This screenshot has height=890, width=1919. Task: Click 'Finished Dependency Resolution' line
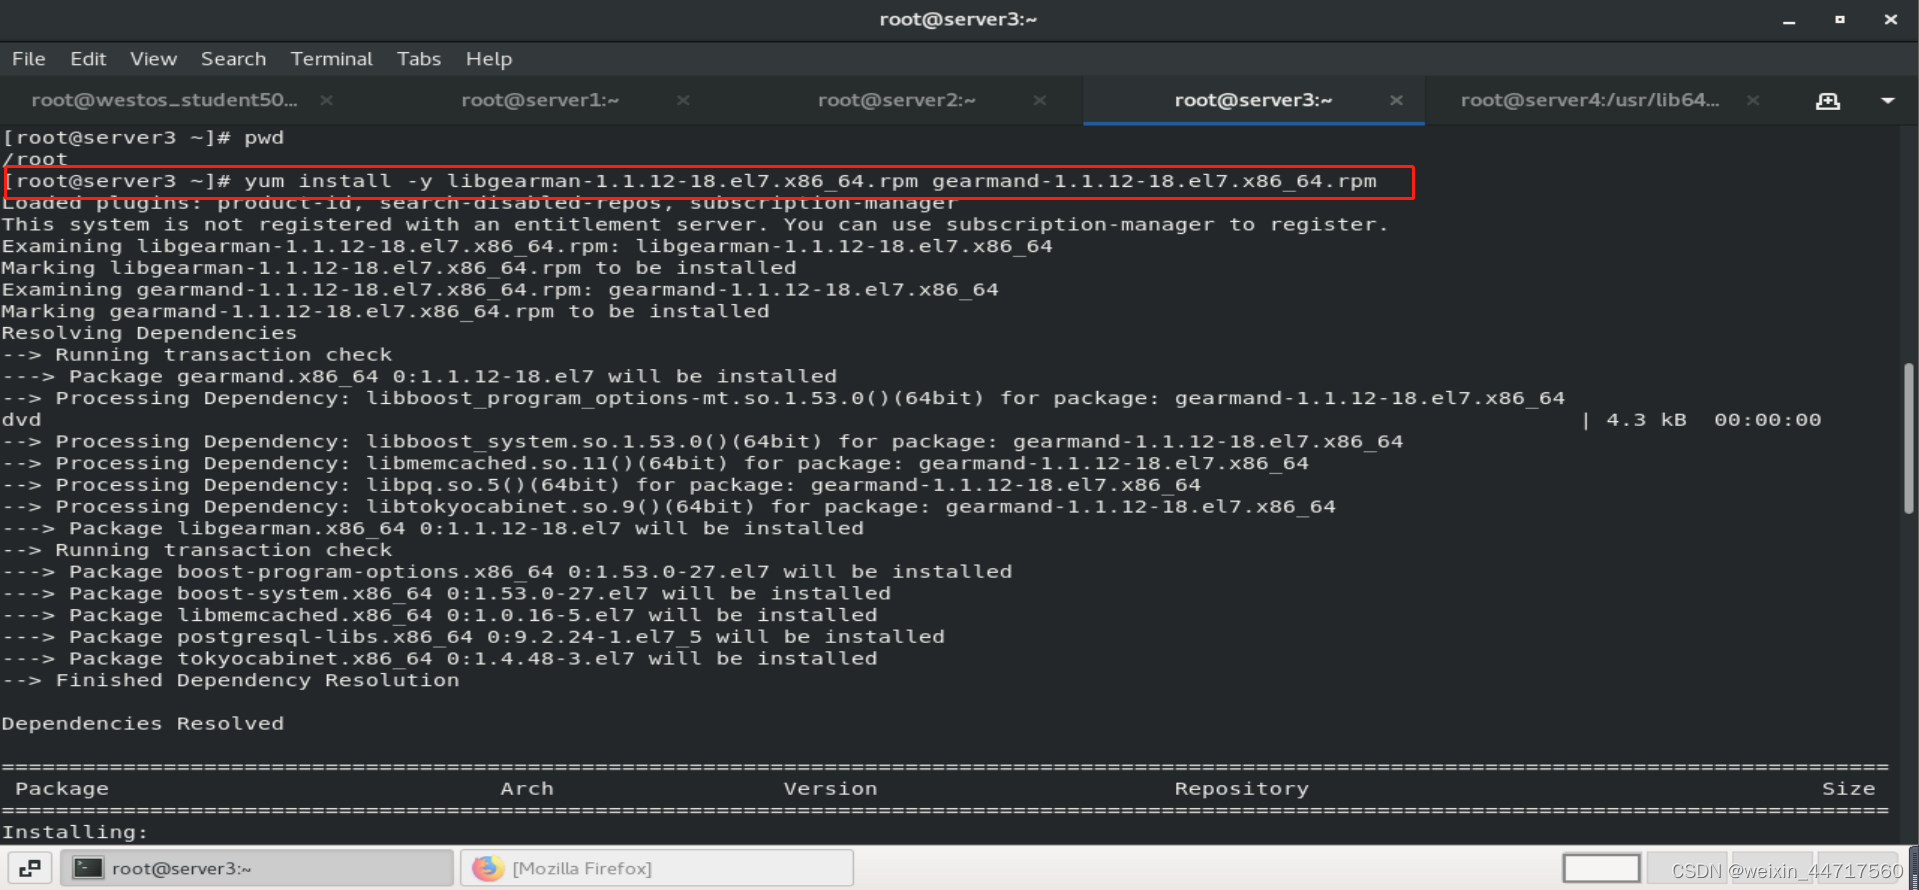point(230,681)
